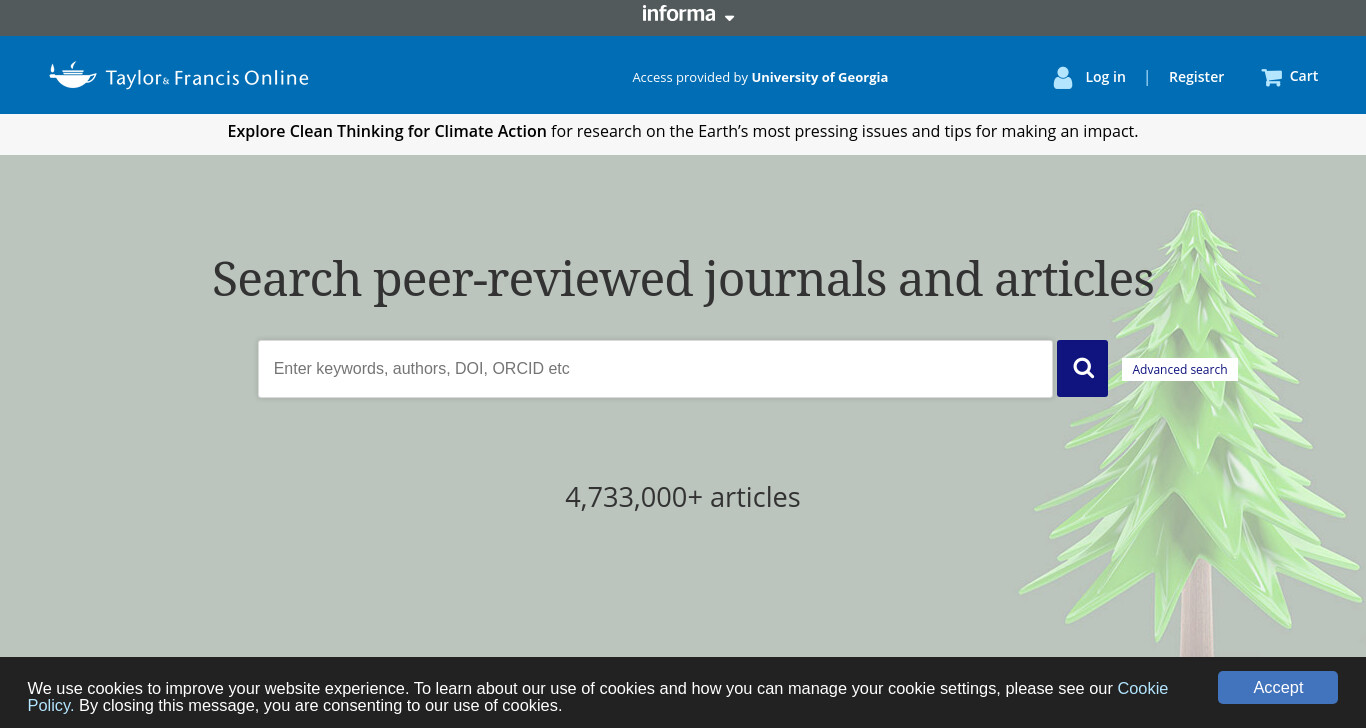Open the Cart link
Screen dimensions: 1366x728
[x=1303, y=76]
